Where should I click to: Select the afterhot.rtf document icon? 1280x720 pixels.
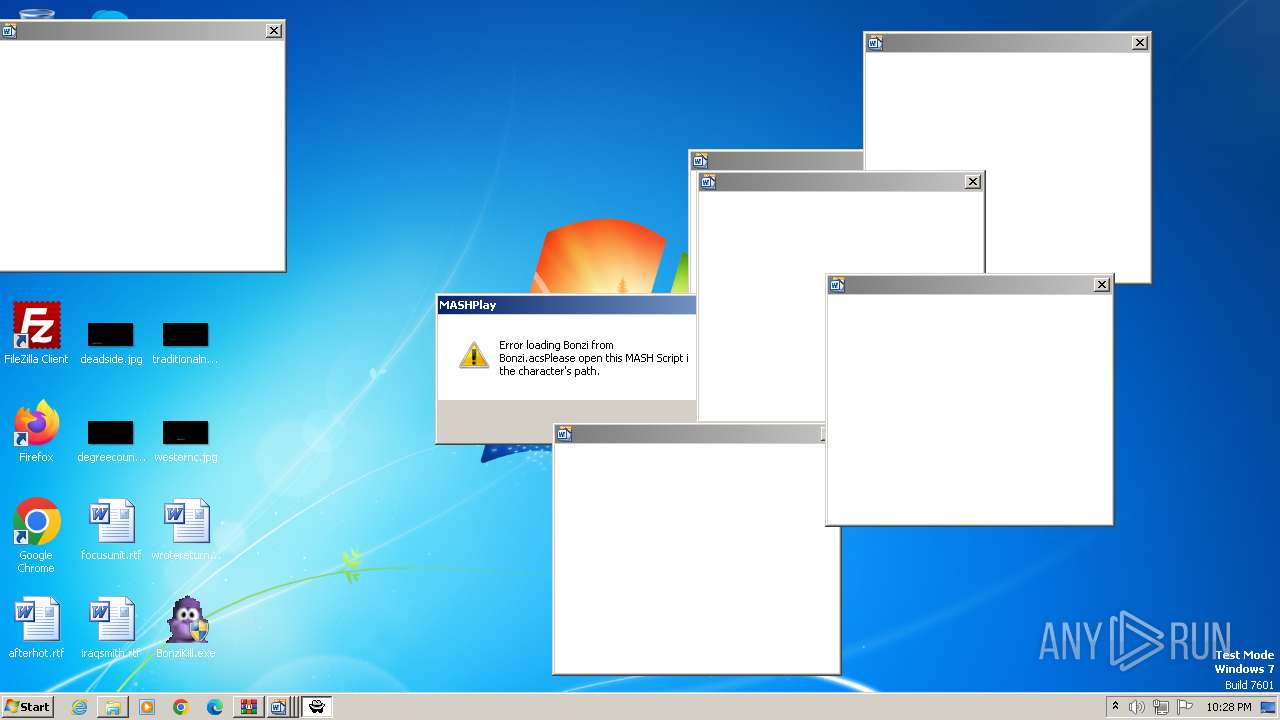[36, 627]
